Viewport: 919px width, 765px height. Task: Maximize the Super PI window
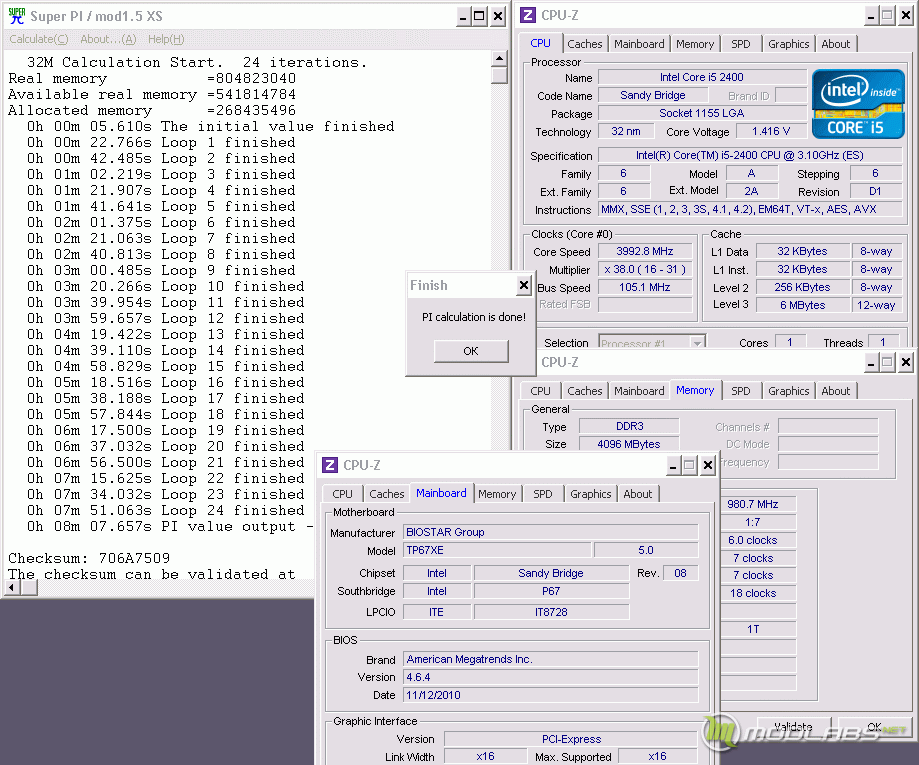479,16
